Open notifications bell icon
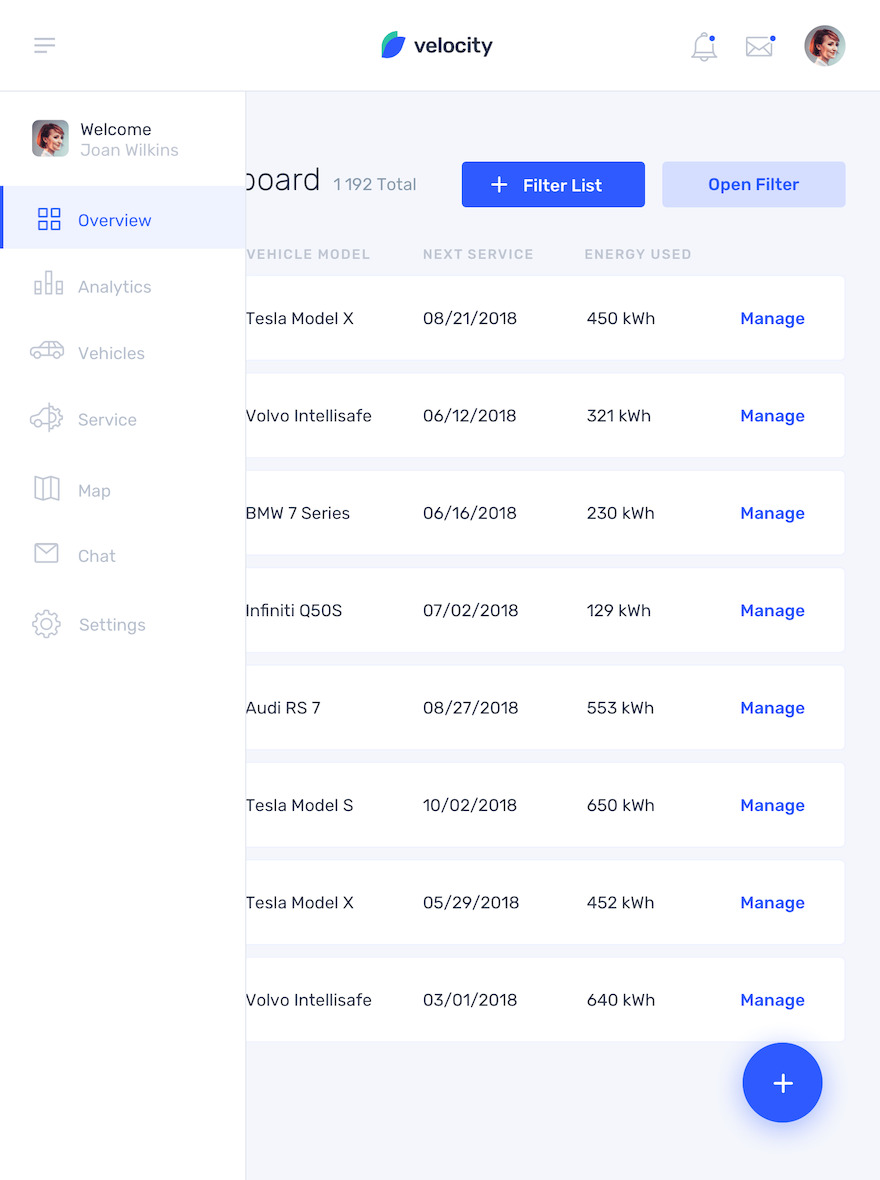880x1180 pixels. coord(704,47)
